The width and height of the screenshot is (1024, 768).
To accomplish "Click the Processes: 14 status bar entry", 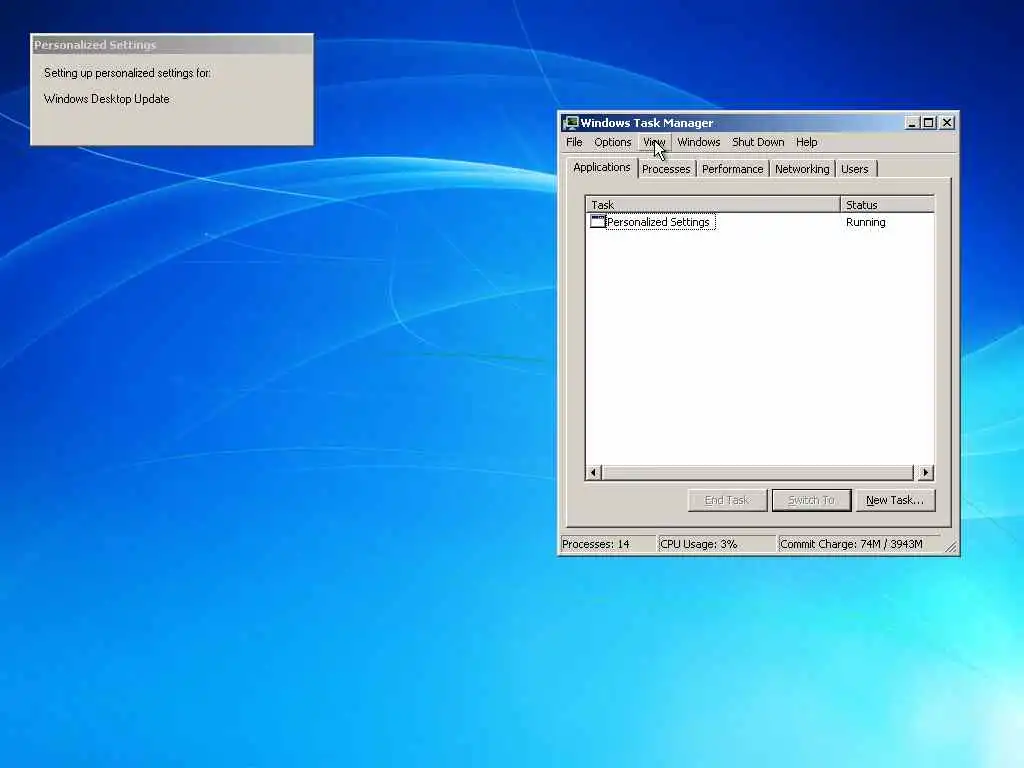I will coord(608,544).
